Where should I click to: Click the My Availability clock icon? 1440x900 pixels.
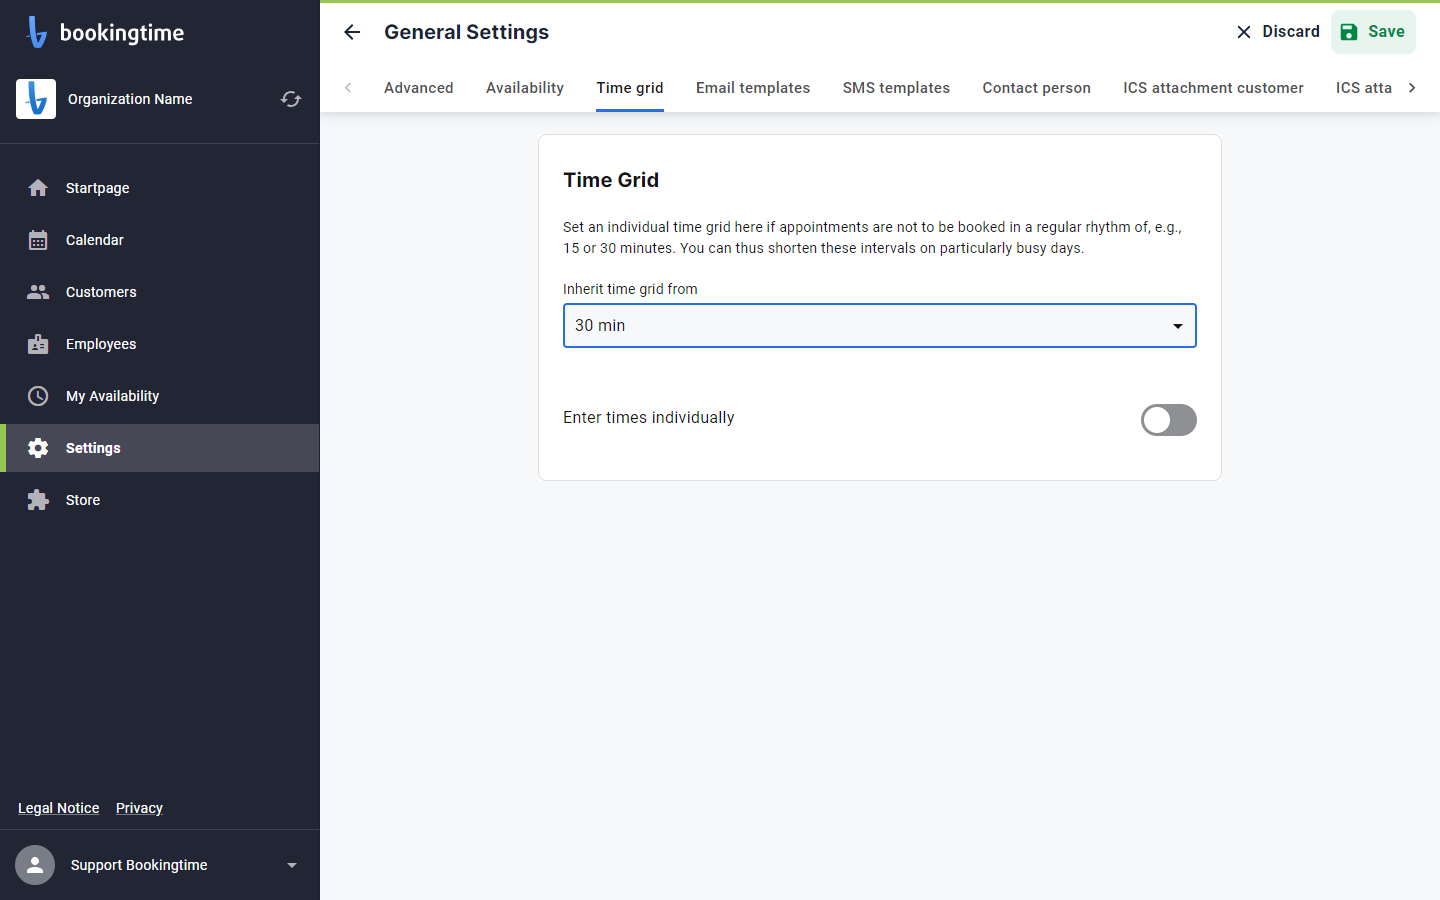(38, 396)
